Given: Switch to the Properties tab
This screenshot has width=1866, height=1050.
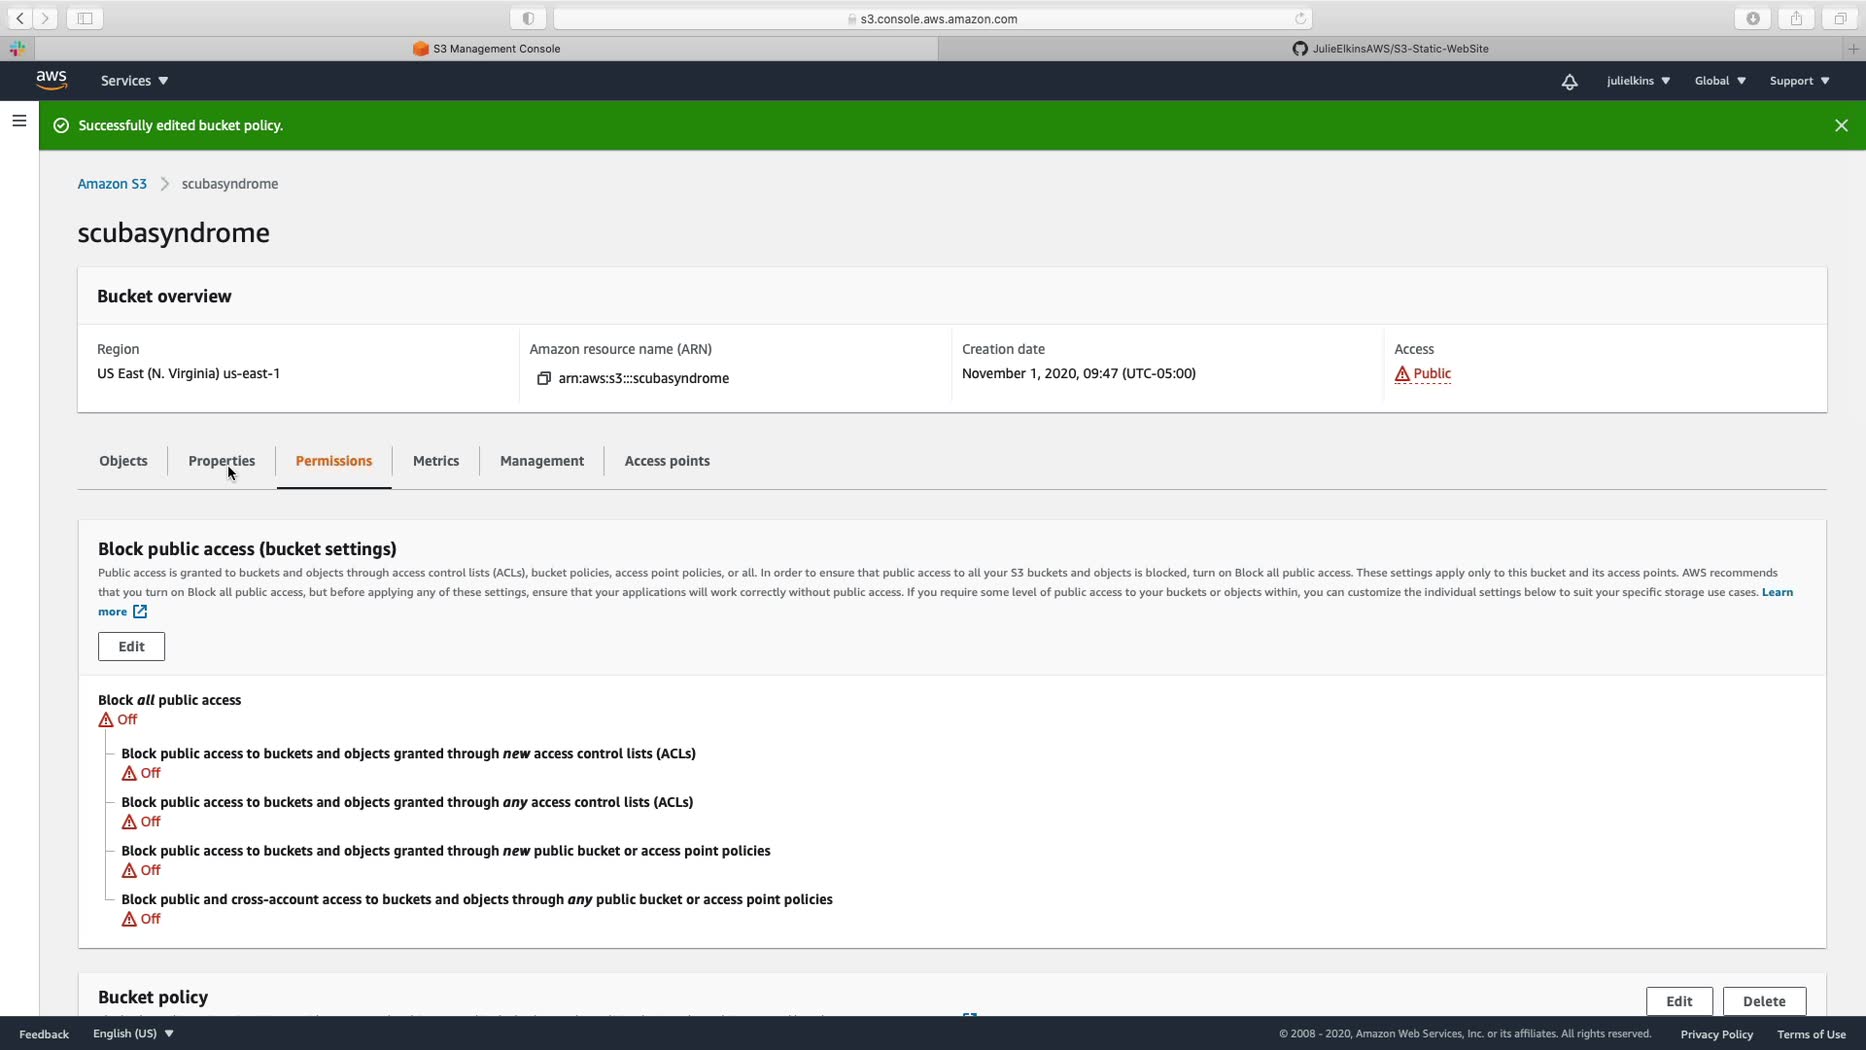Looking at the screenshot, I should coord(221,461).
